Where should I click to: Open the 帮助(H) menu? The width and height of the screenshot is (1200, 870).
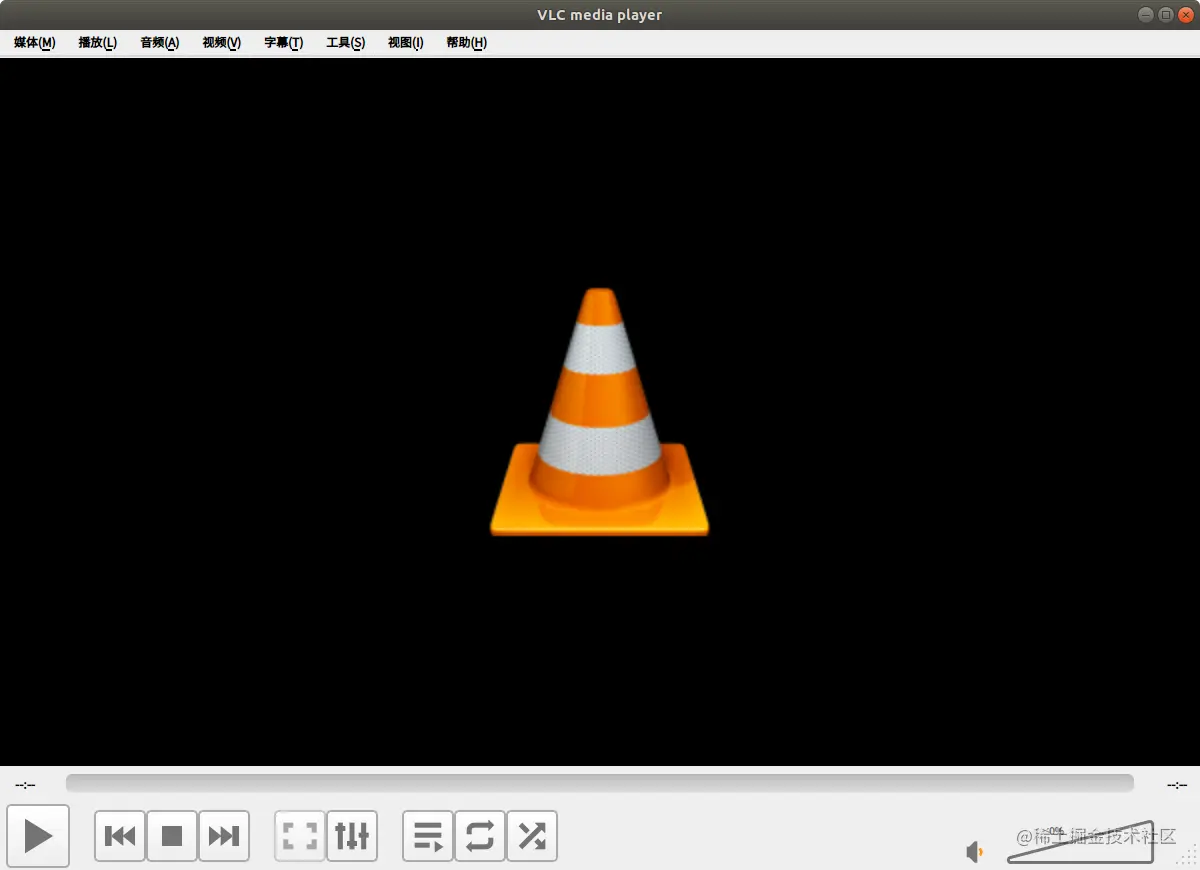tap(467, 43)
